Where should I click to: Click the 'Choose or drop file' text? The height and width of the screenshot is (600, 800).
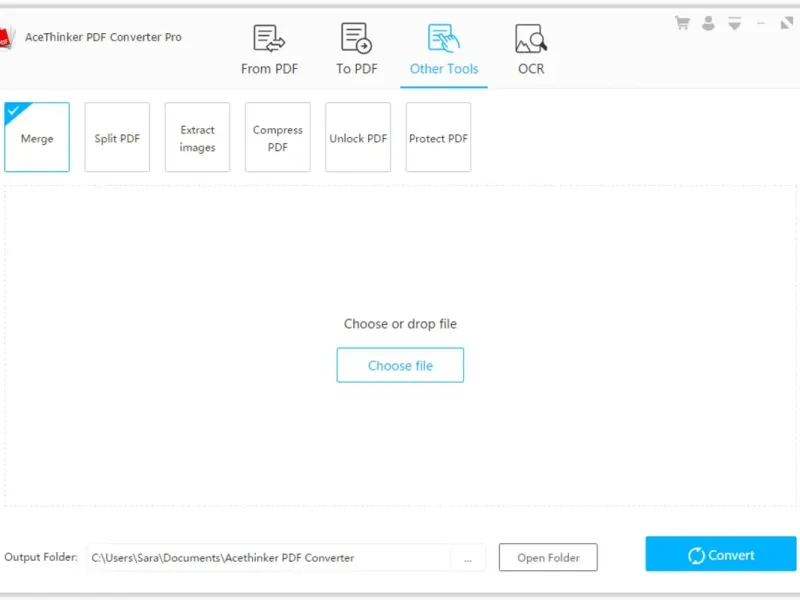click(400, 324)
